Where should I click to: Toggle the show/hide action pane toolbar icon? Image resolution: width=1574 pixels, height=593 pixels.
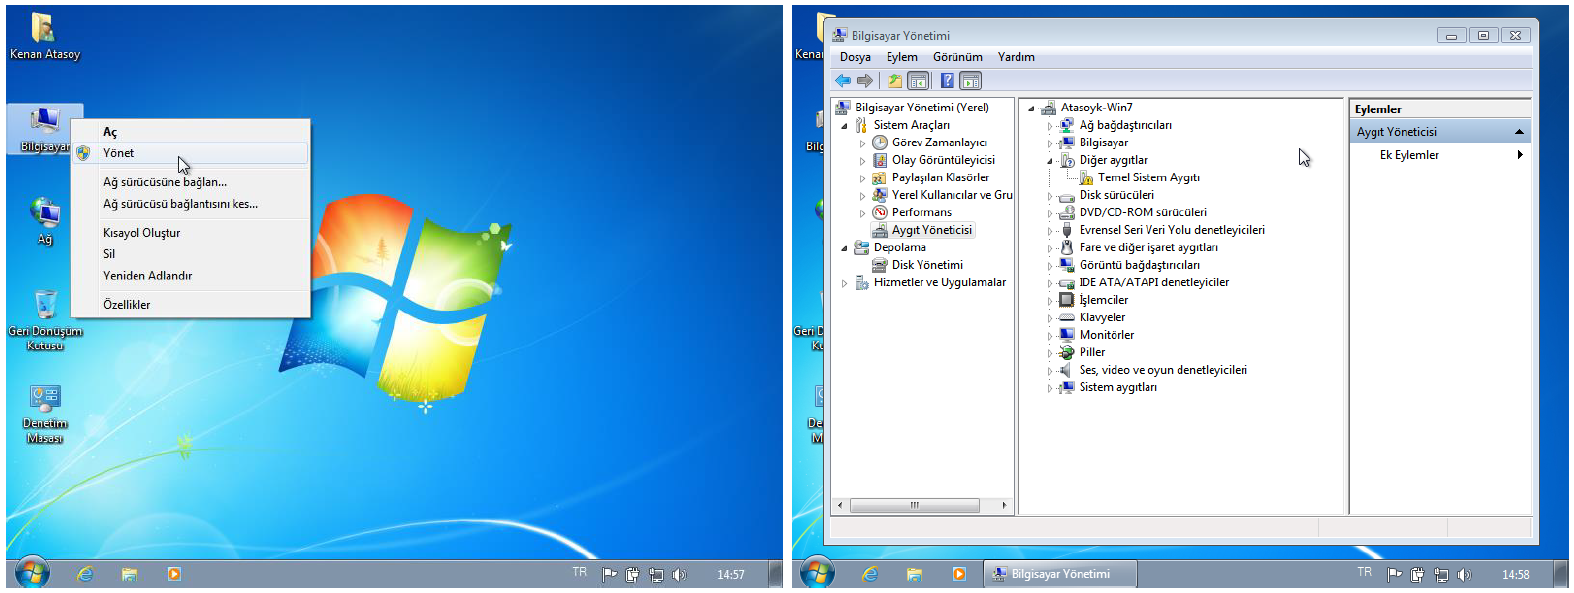click(971, 81)
